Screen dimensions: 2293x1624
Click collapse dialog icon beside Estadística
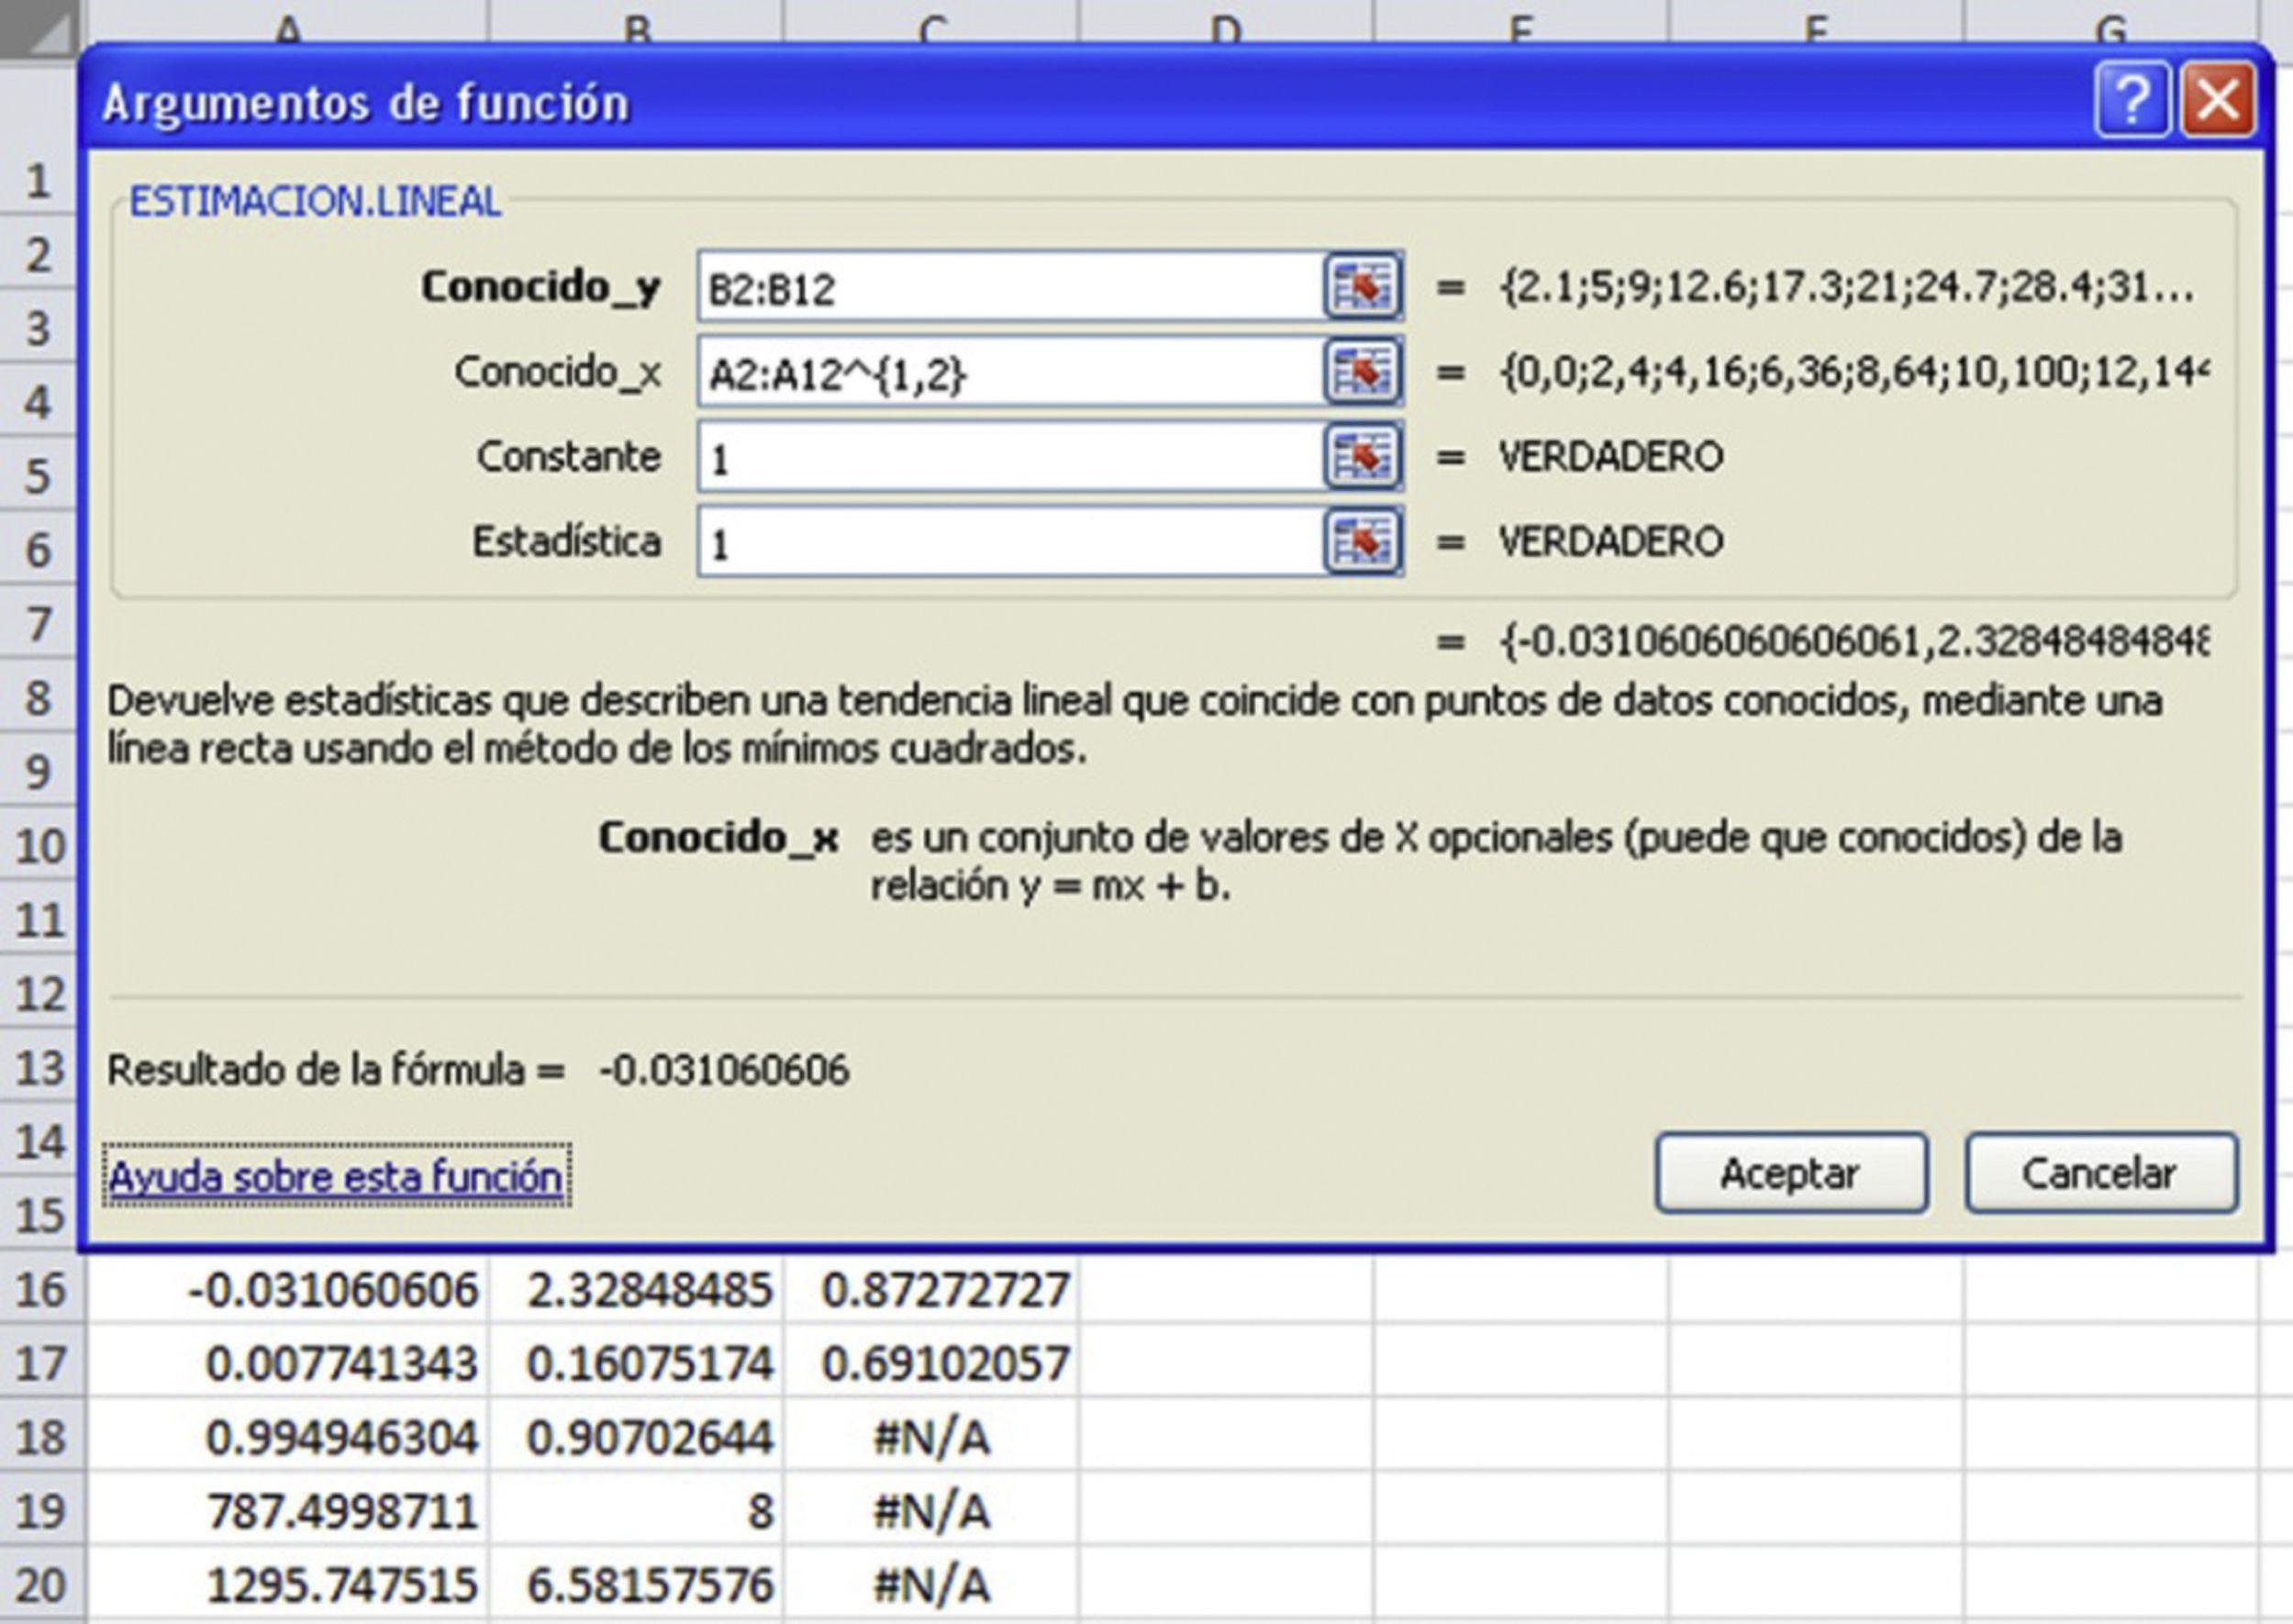[x=1361, y=542]
